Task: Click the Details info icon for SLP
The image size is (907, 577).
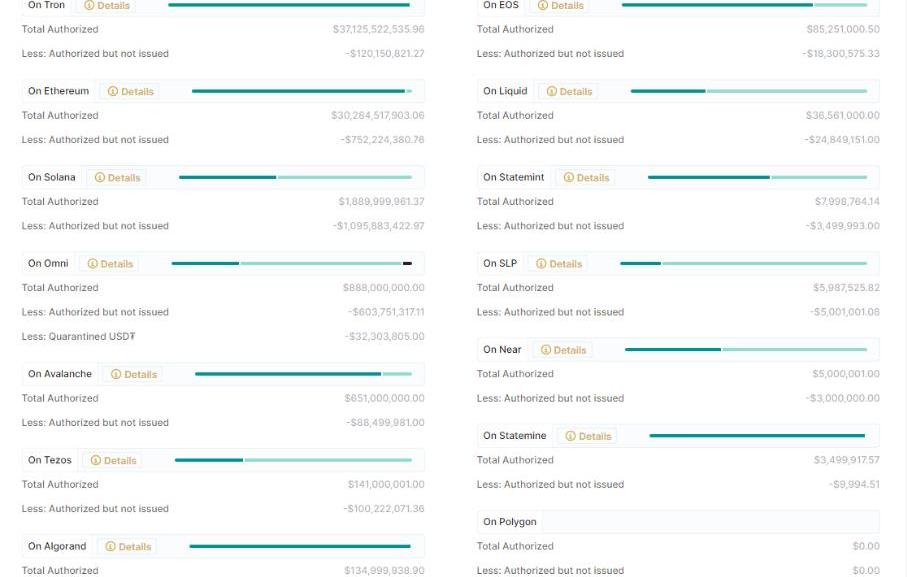Action: [x=541, y=264]
